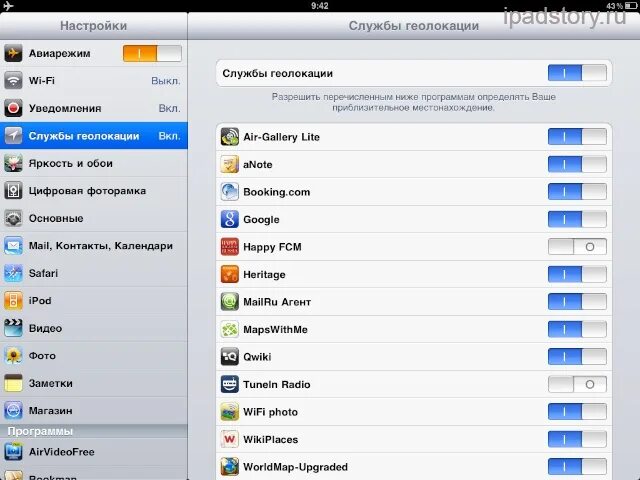The height and width of the screenshot is (480, 640).
Task: Enable location for Happy FCM
Action: point(577,247)
